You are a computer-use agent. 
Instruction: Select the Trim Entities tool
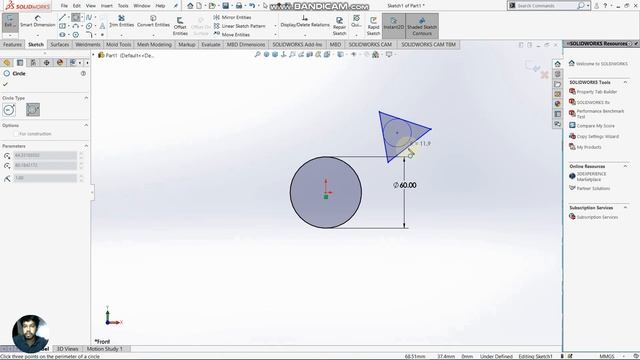click(121, 21)
